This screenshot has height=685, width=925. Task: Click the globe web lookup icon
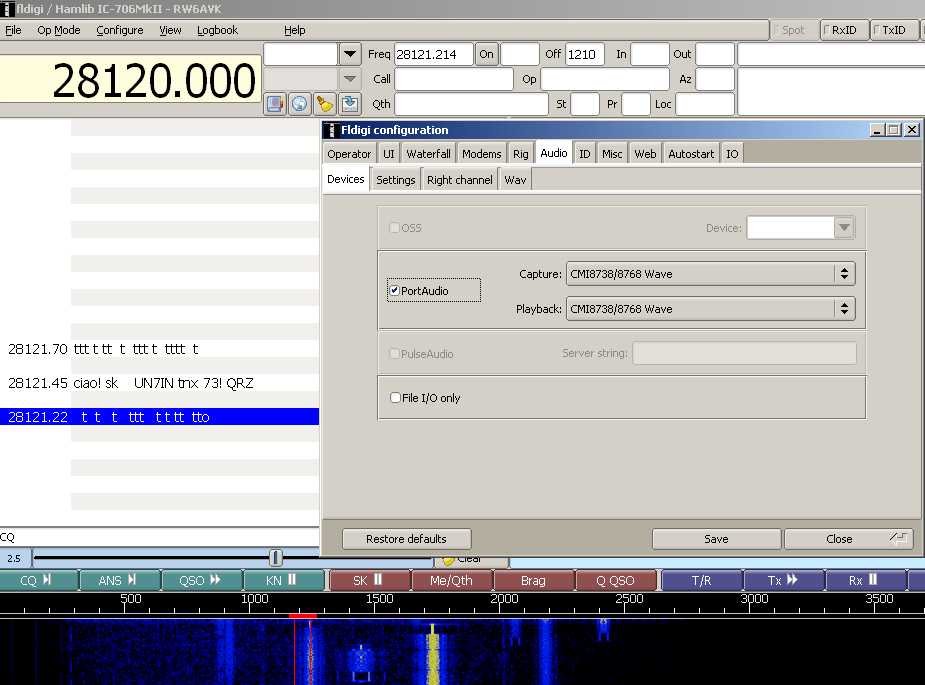(300, 104)
